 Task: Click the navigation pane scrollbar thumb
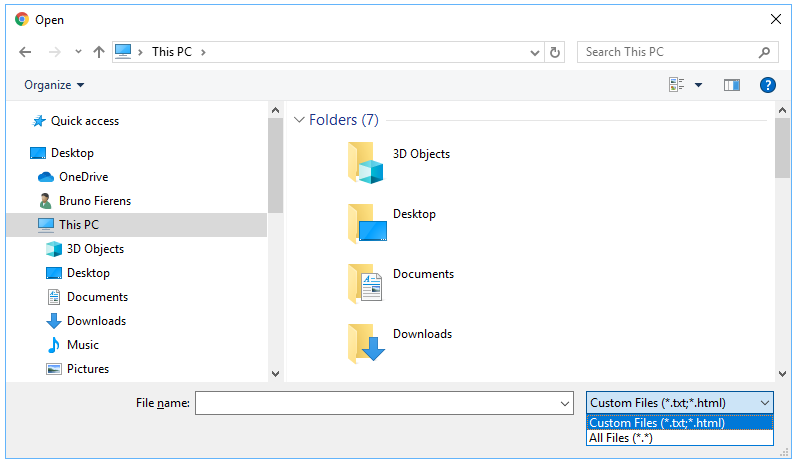pyautogui.click(x=275, y=165)
